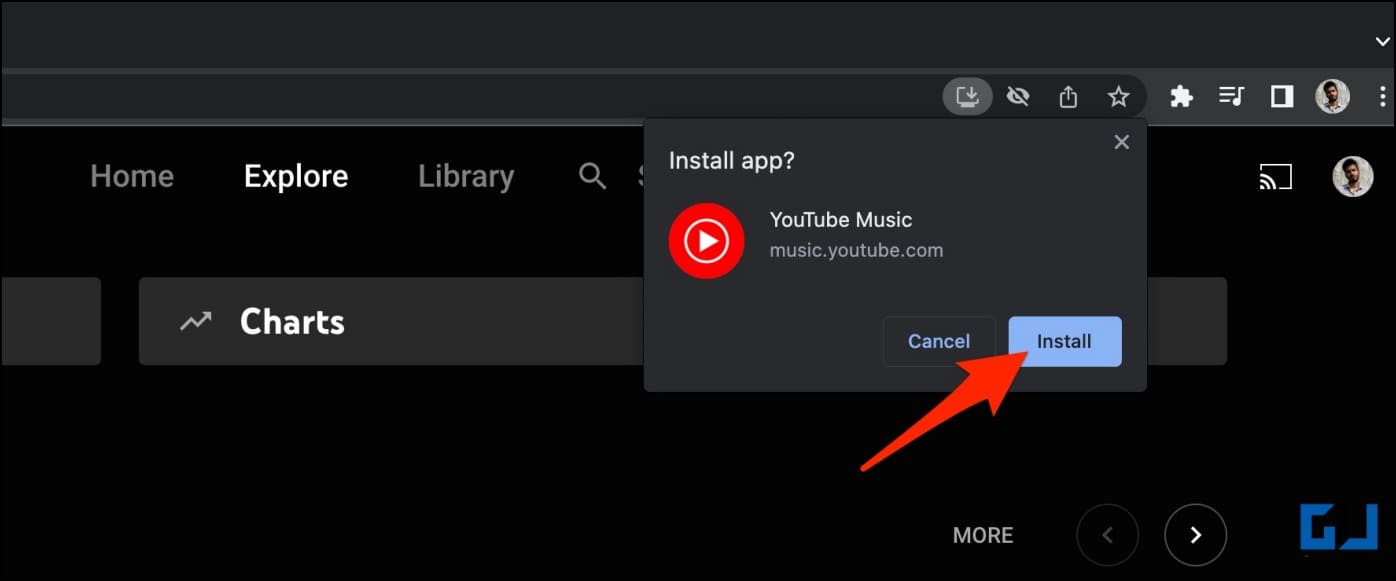
Task: Close the Install app dialog
Action: click(x=1122, y=142)
